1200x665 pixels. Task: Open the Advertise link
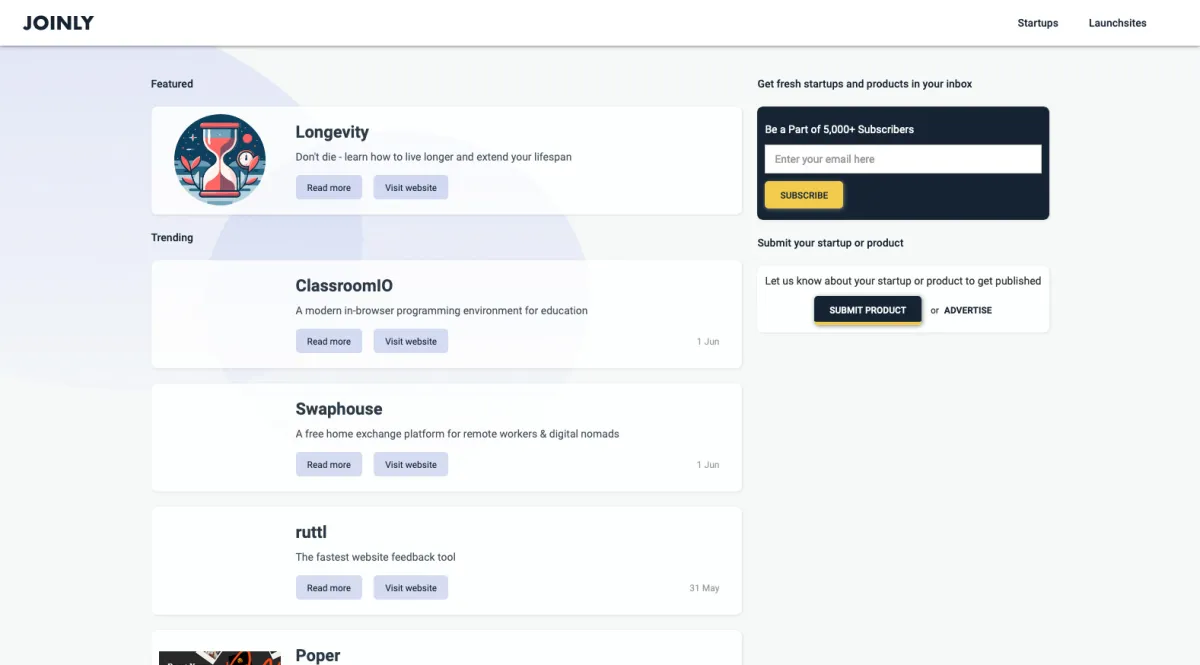pos(967,310)
